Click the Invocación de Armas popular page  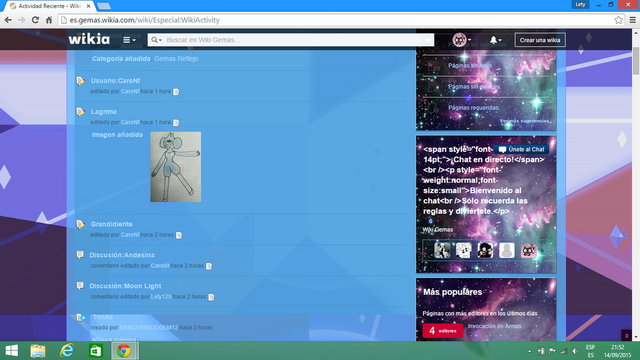[494, 326]
